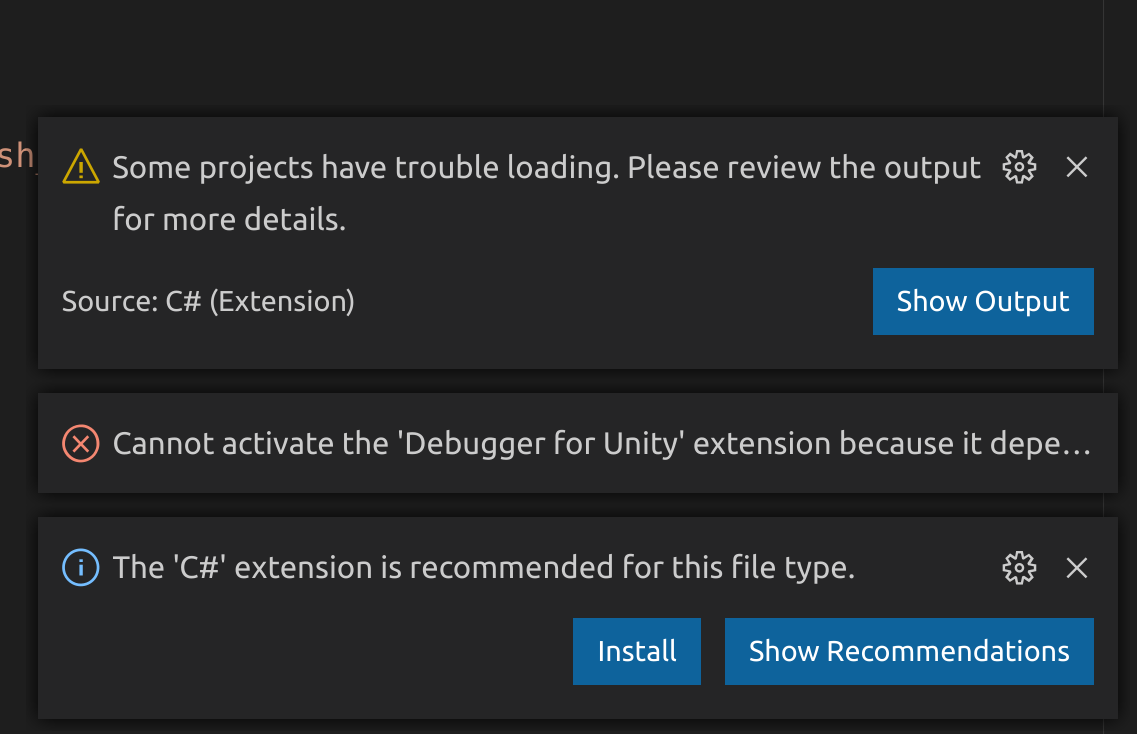Click the 'Source: C# (Extension)' label

pyautogui.click(x=208, y=301)
